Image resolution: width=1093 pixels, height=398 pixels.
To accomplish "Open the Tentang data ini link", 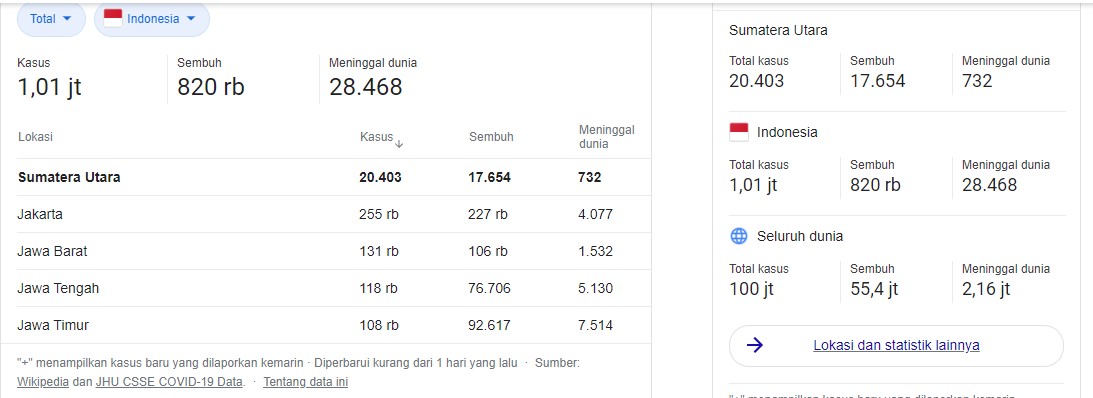I will 305,381.
